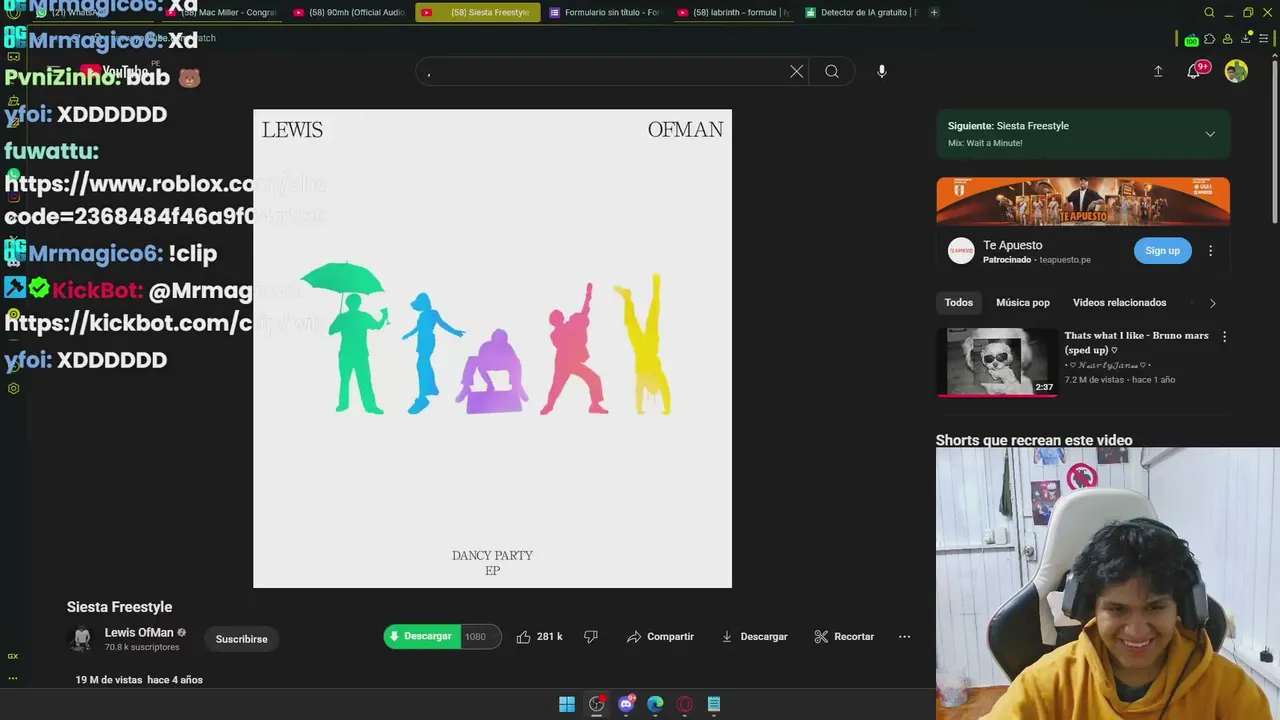The image size is (1280, 720).
Task: Start voice search with the microphone icon
Action: [881, 72]
